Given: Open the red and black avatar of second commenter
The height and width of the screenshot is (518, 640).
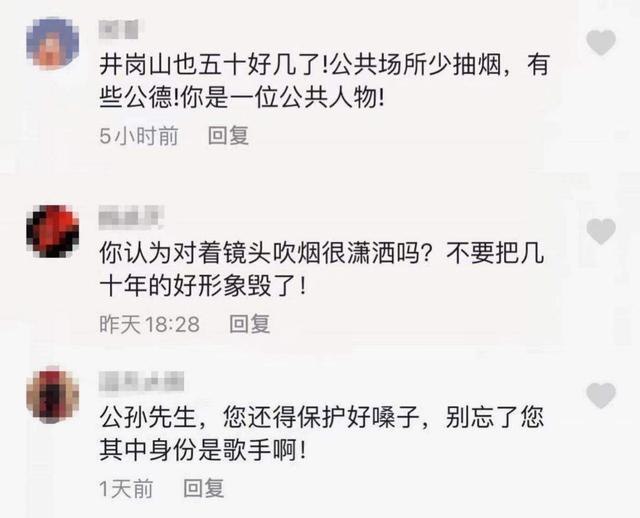Looking at the screenshot, I should click(53, 231).
